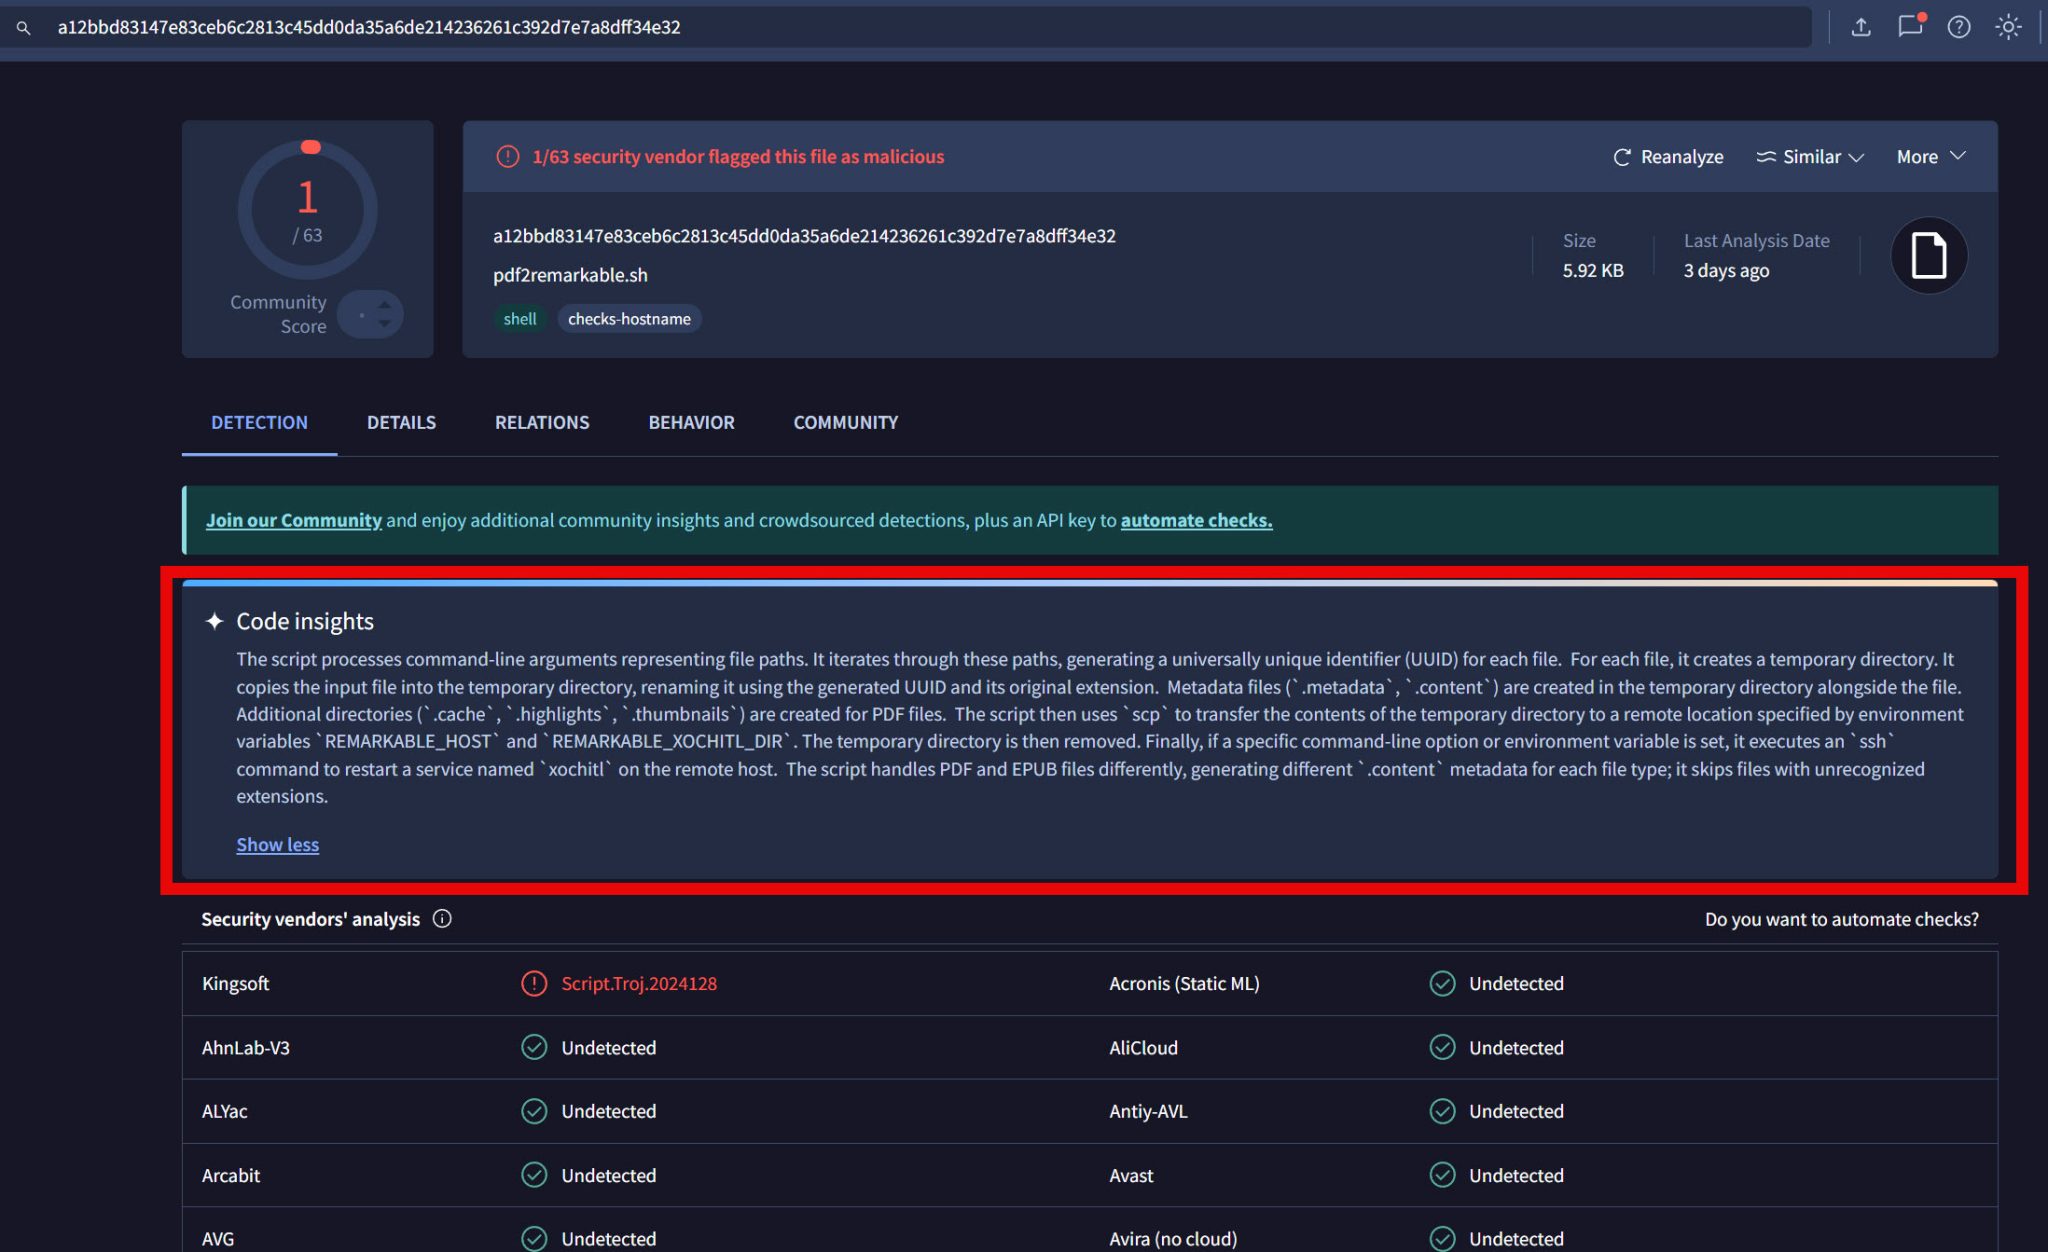Image resolution: width=2048 pixels, height=1252 pixels.
Task: Expand the Similar dropdown
Action: coord(1810,157)
